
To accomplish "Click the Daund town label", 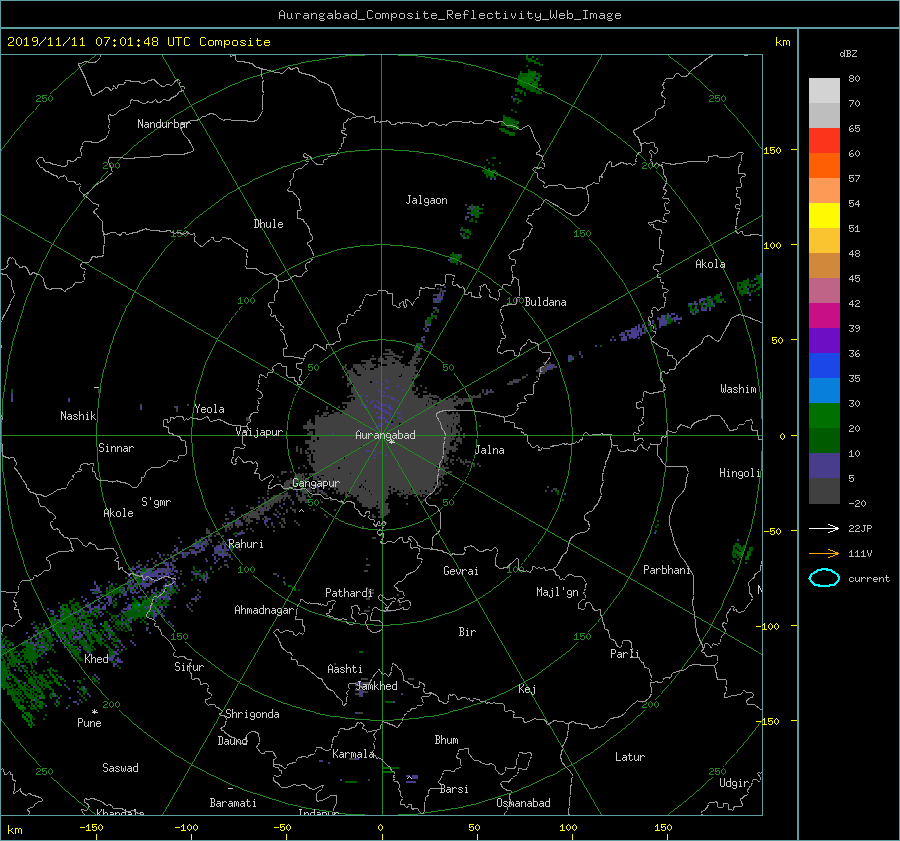I will click(232, 741).
